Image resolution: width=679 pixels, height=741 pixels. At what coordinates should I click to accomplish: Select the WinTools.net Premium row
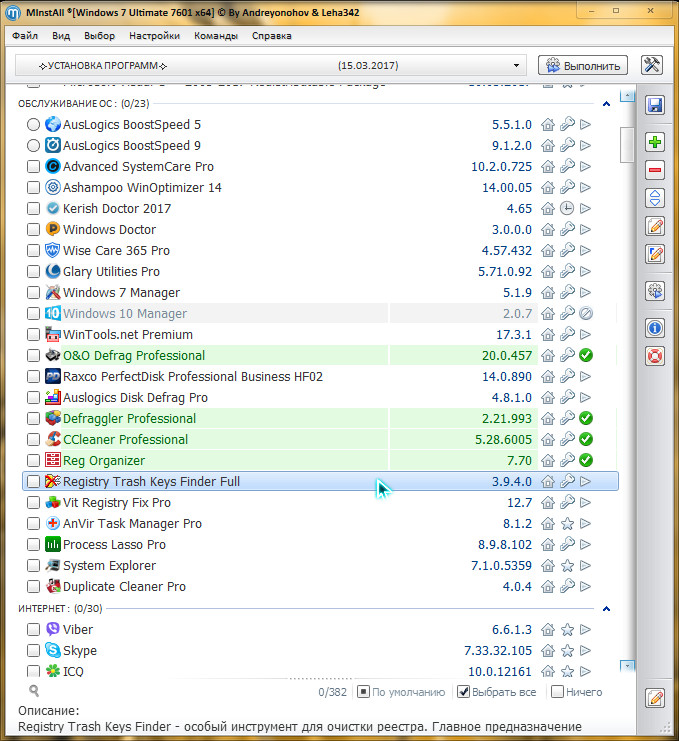320,335
